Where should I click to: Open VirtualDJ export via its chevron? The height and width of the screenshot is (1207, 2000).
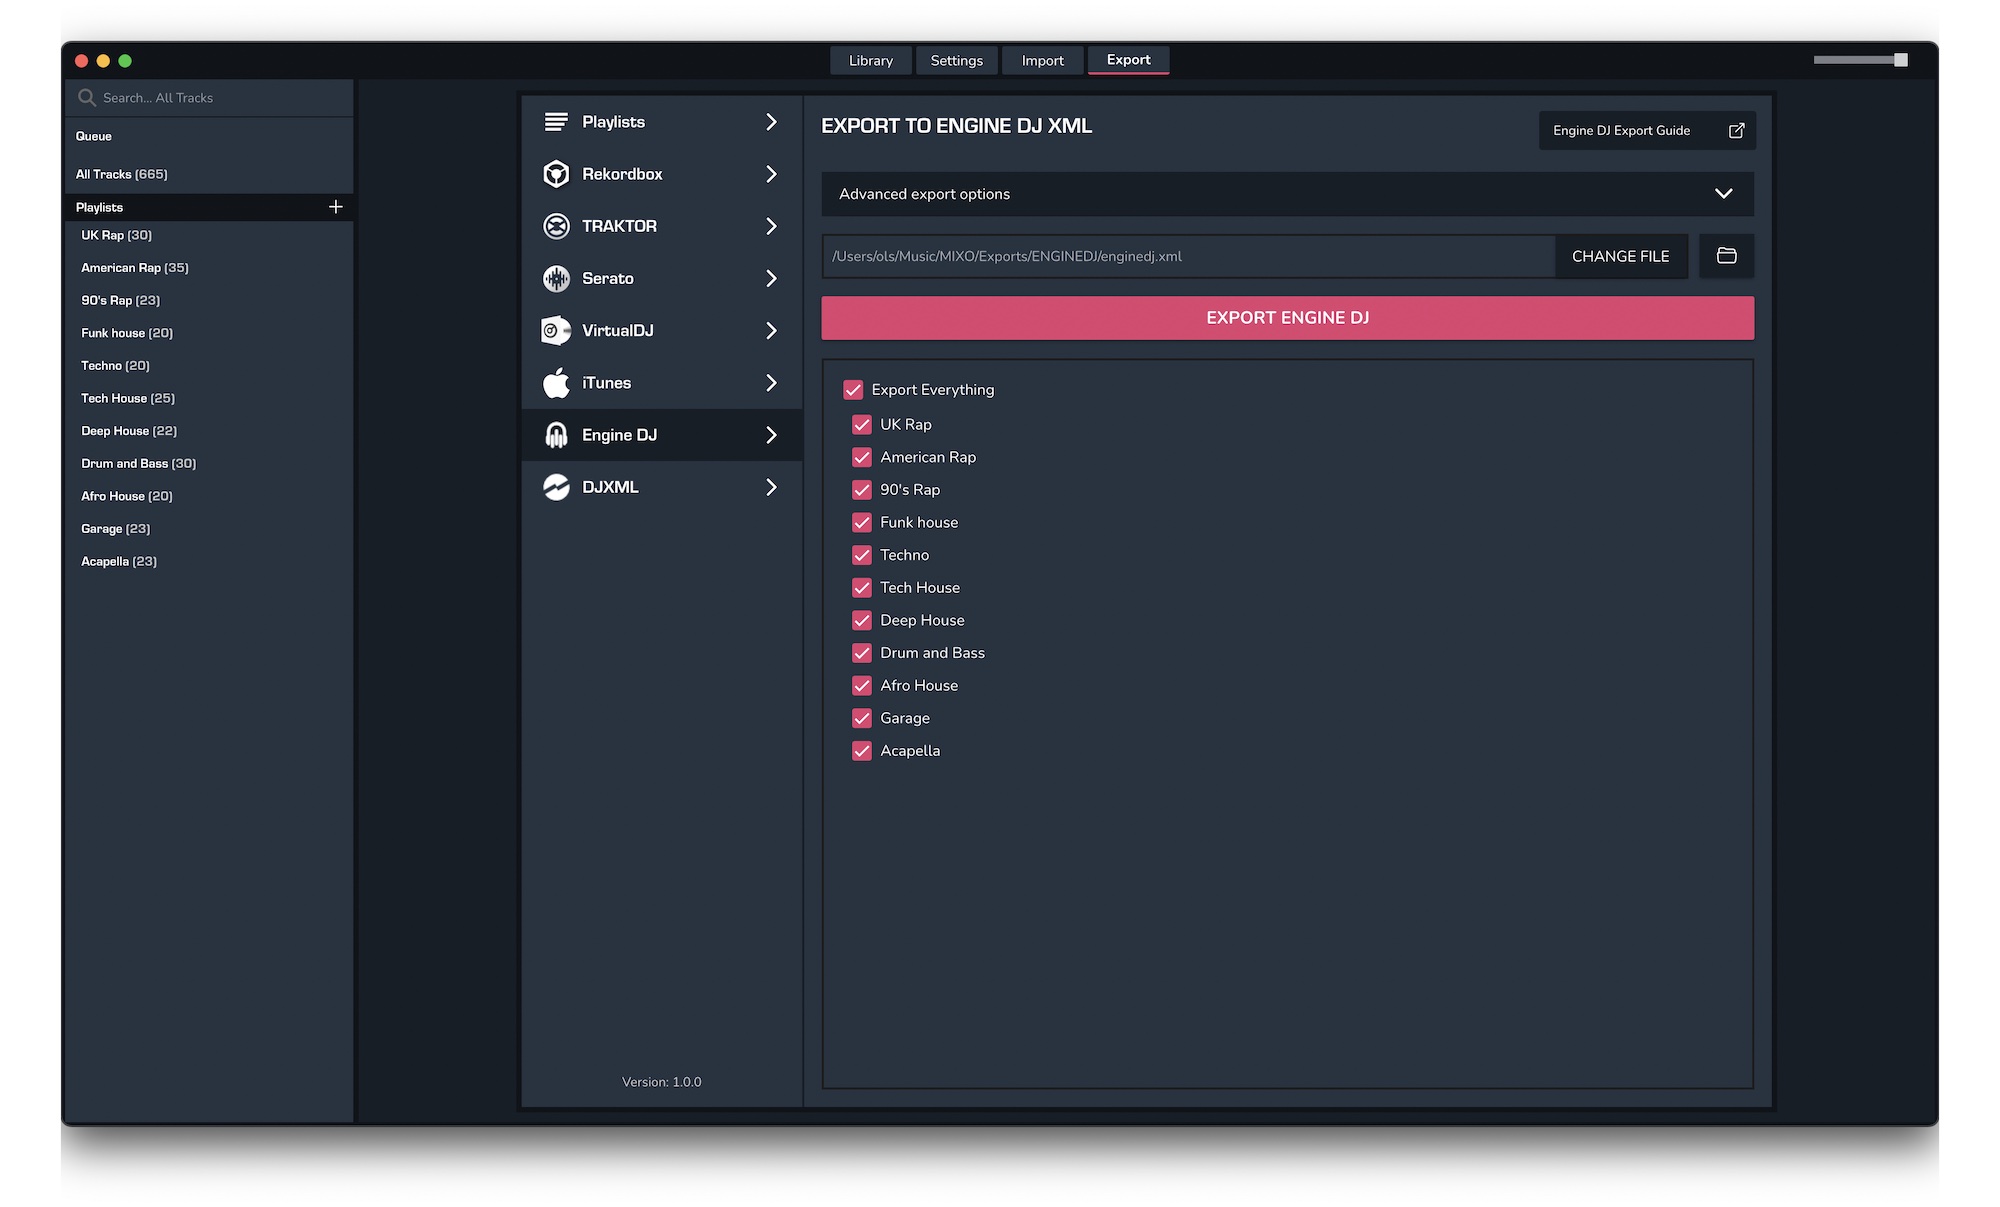pos(771,330)
